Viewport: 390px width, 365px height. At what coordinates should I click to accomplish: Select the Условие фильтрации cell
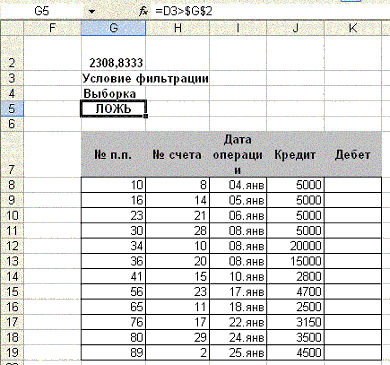click(145, 78)
